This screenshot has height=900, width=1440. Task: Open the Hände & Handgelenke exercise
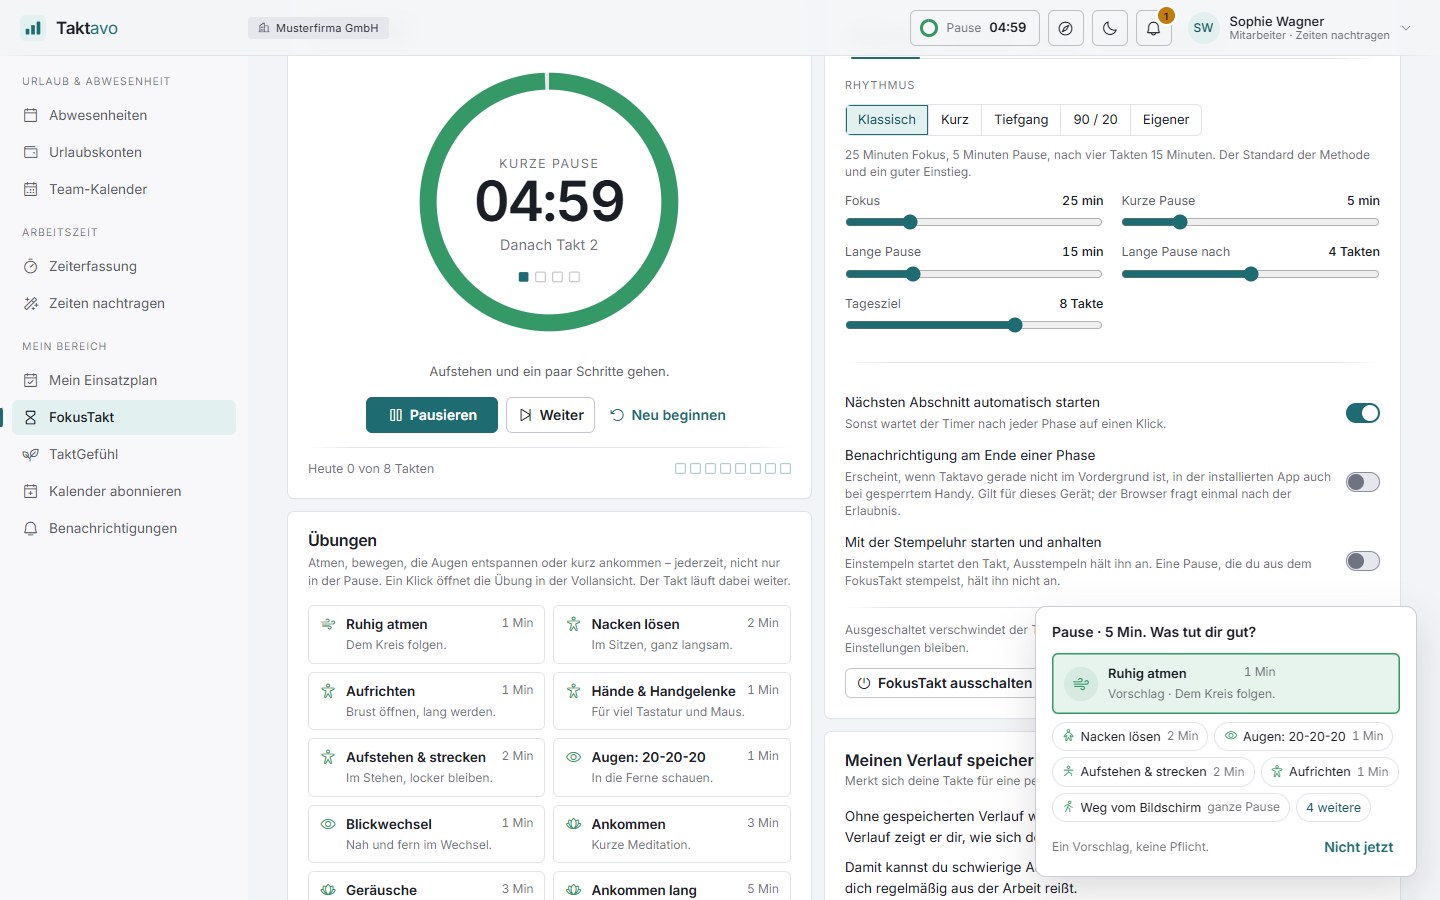672,701
